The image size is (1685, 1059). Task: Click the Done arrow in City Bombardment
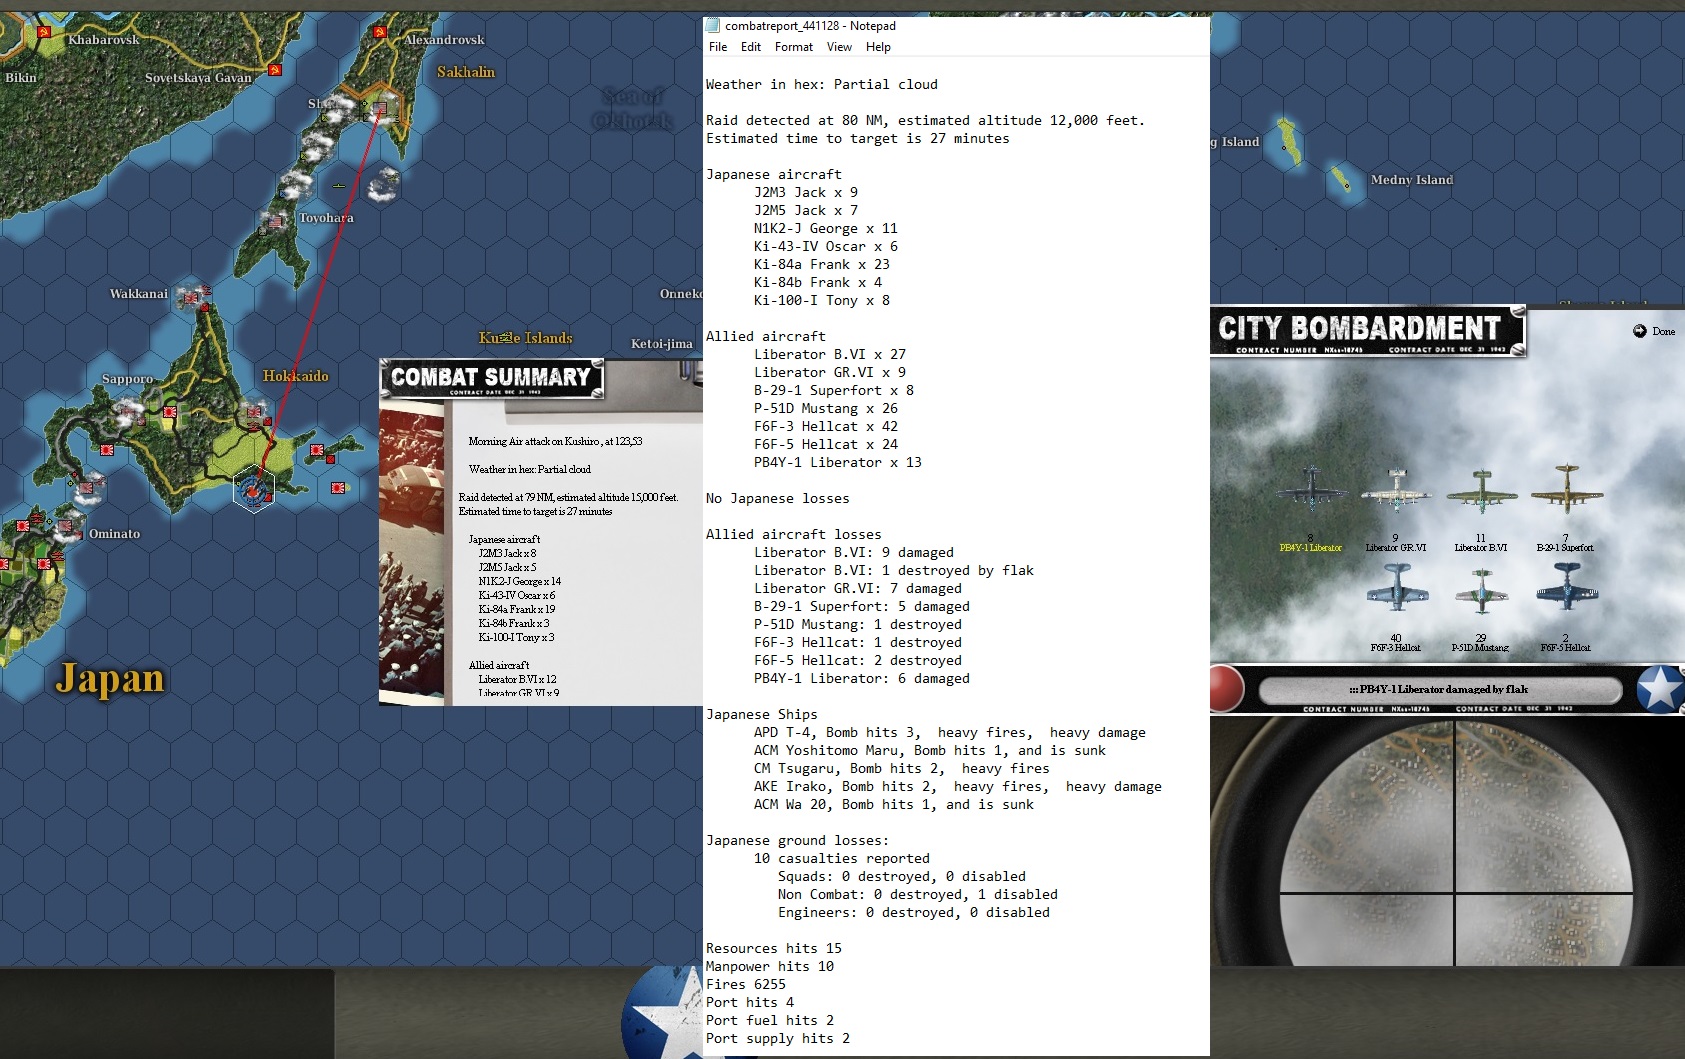coord(1640,331)
